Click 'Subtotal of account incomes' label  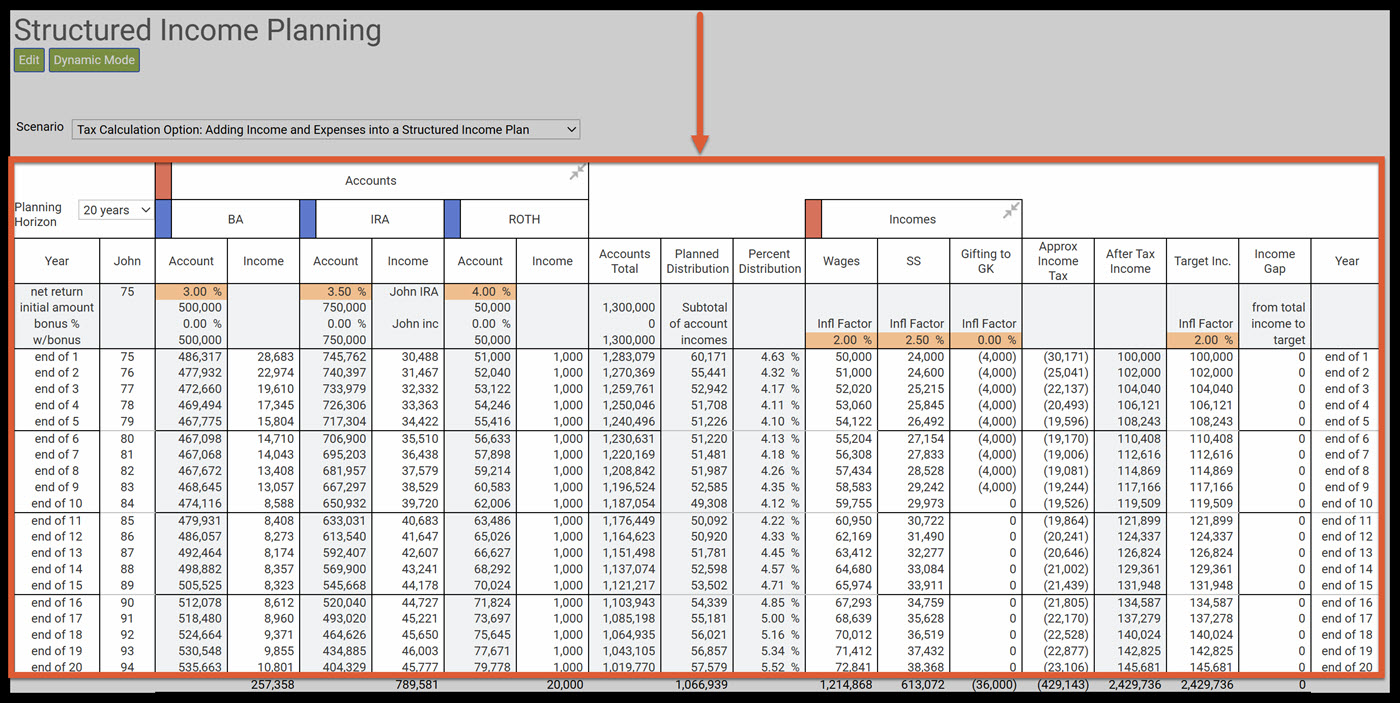(x=697, y=324)
